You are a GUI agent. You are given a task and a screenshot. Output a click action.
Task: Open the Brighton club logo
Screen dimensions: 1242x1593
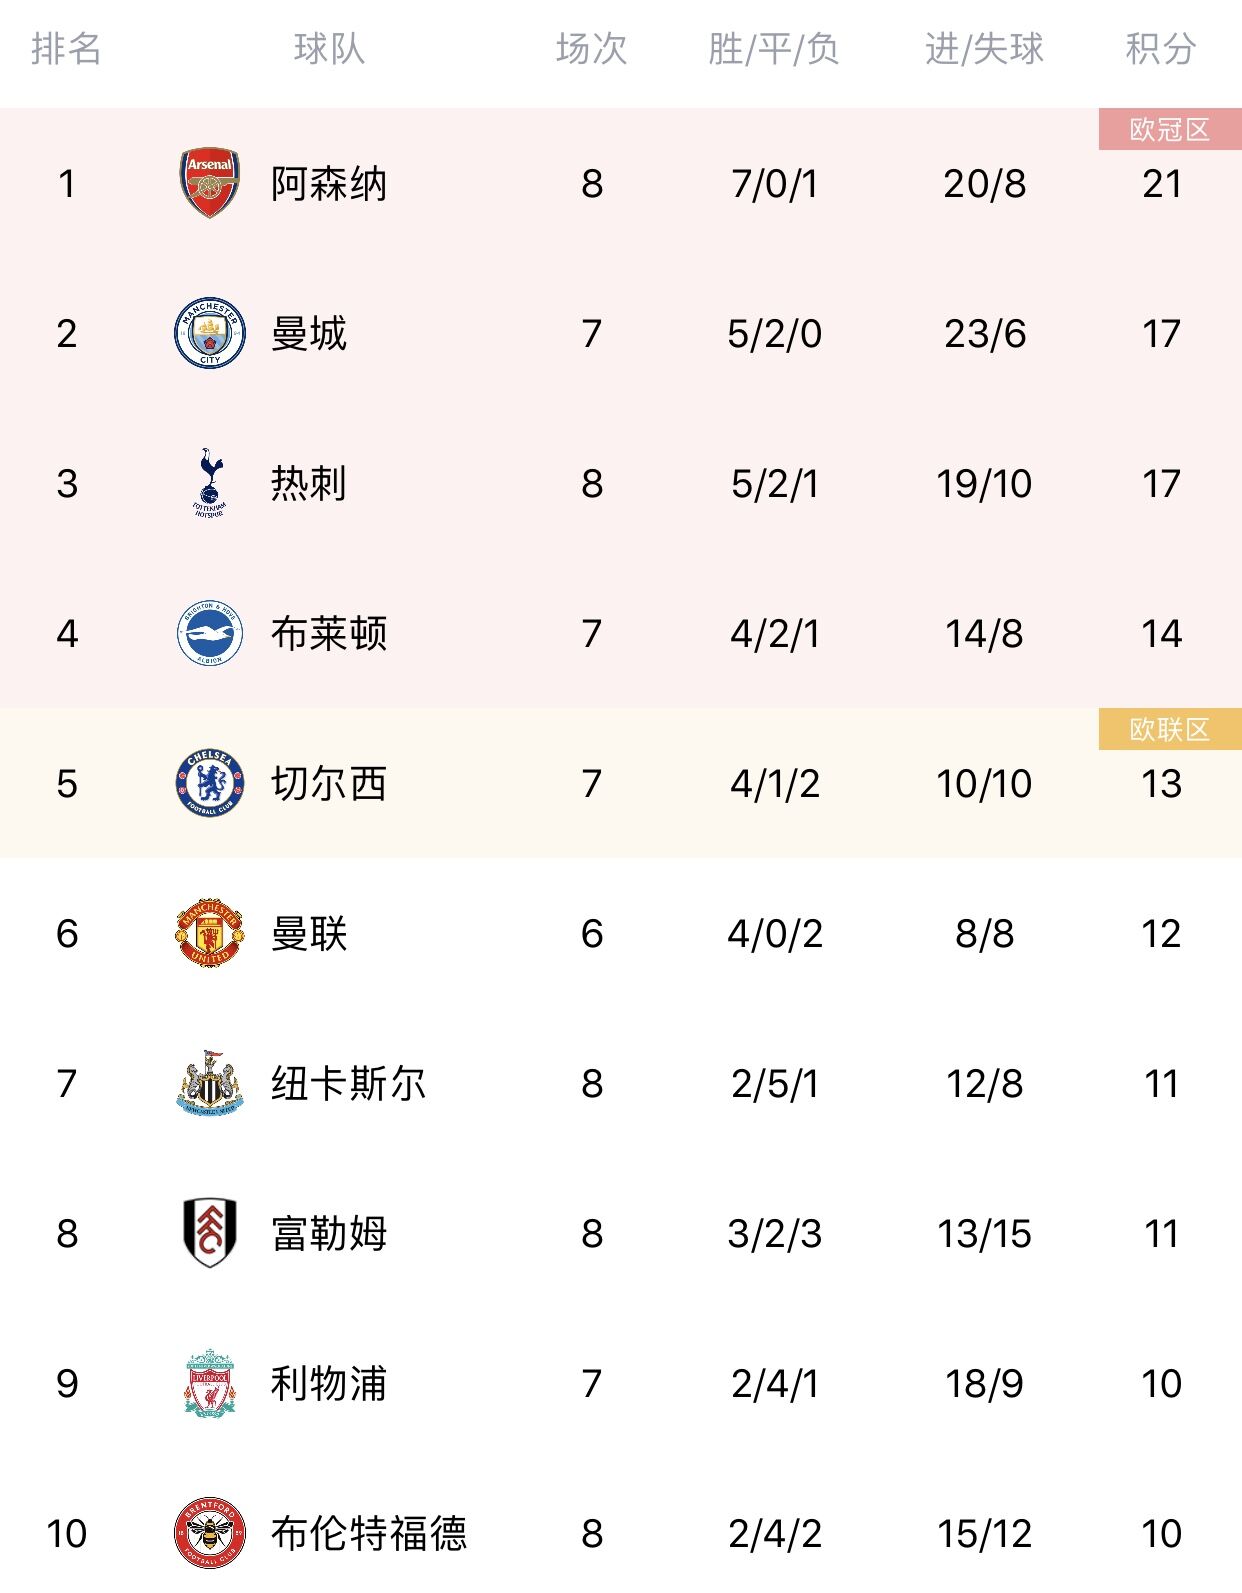pos(210,634)
